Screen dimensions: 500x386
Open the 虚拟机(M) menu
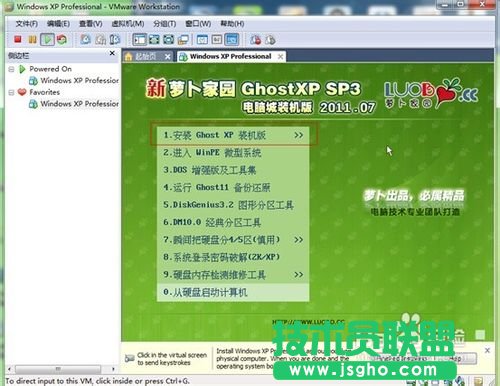coord(128,24)
